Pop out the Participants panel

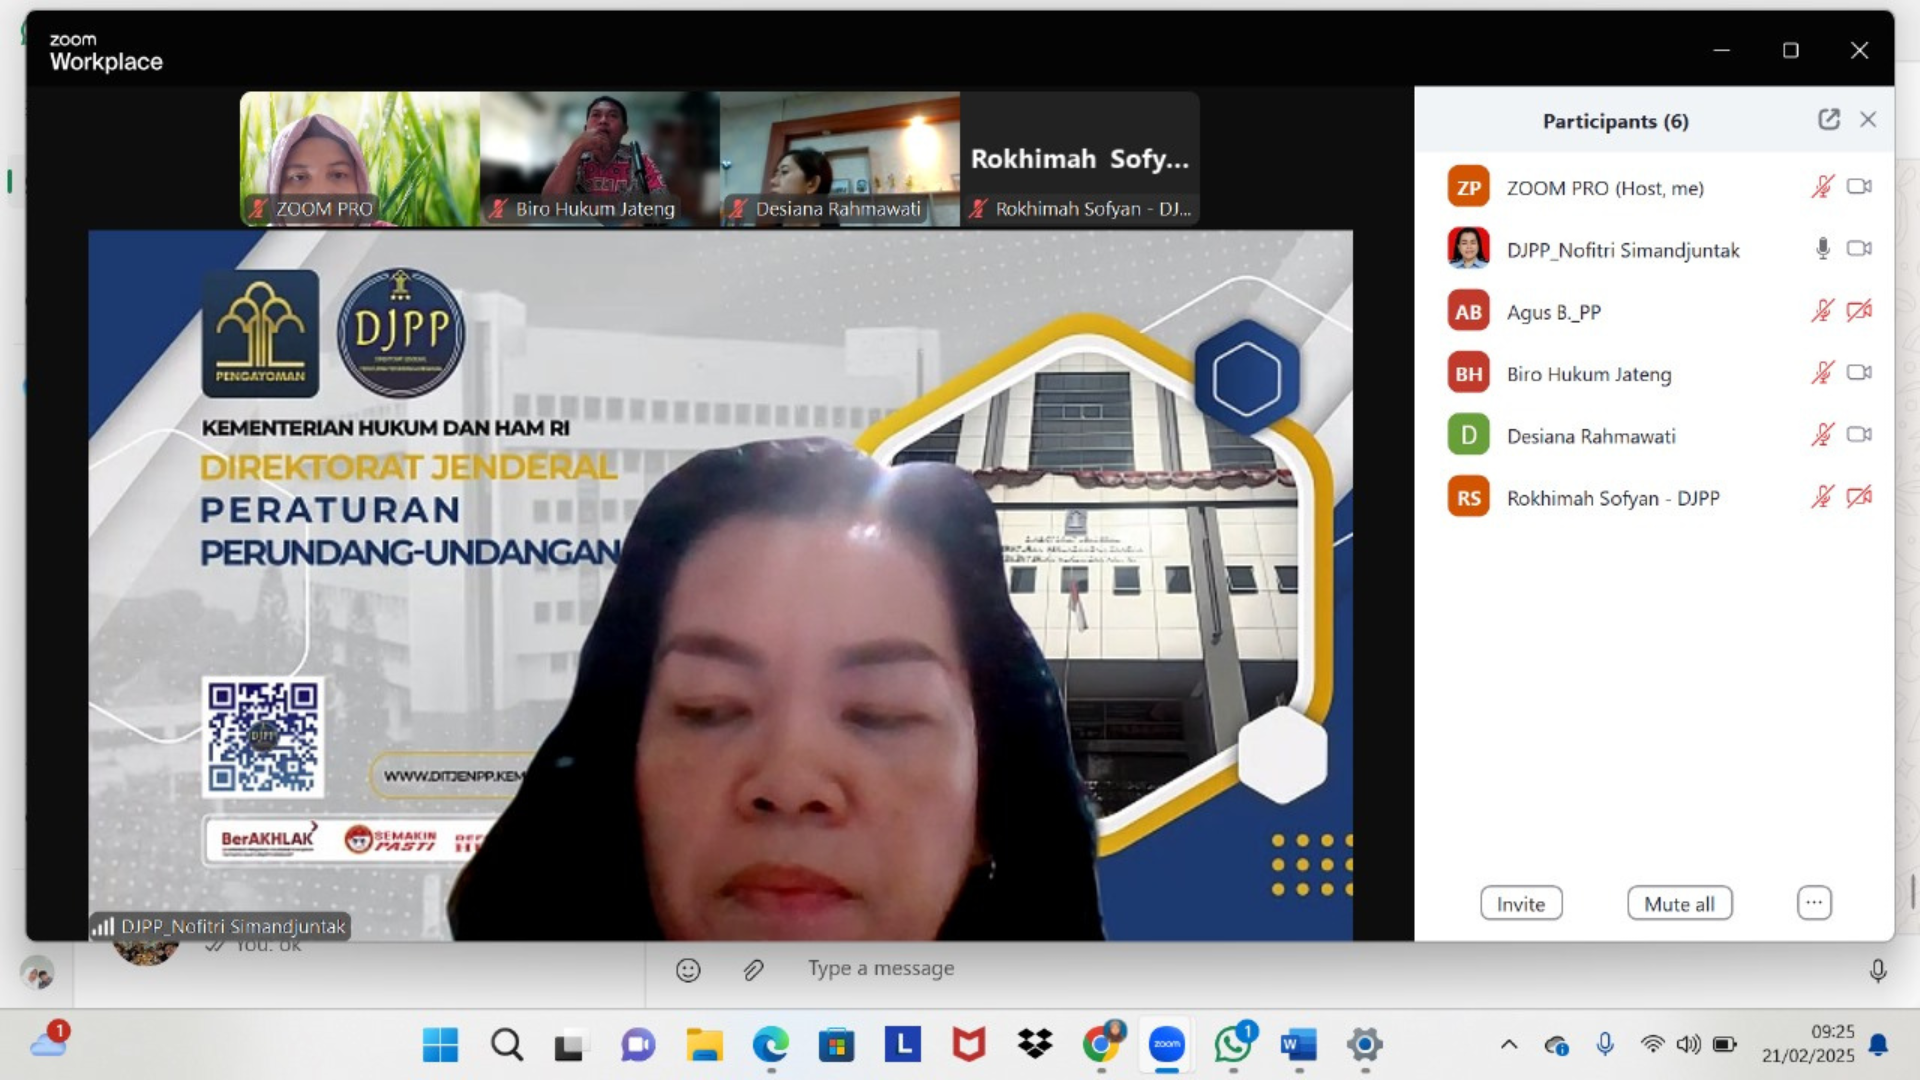click(1829, 120)
